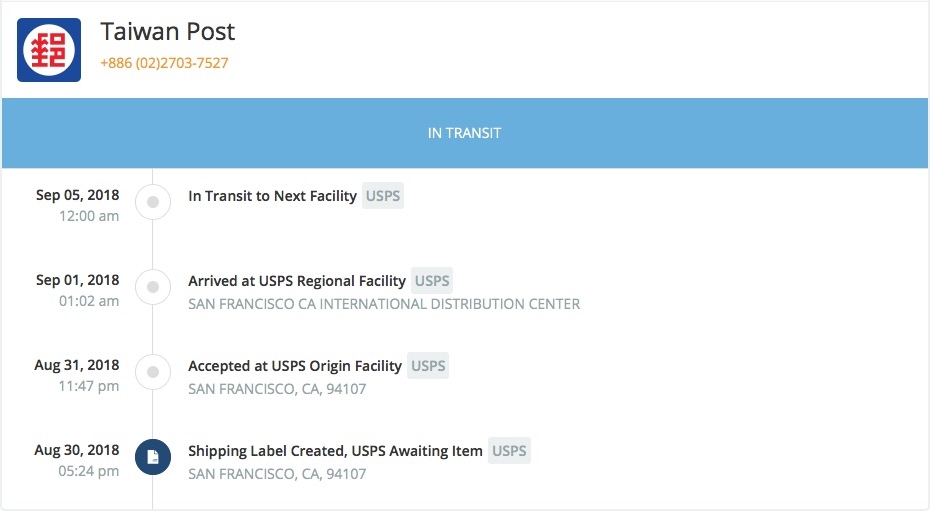Click USPS tag beside In Transit to Next Facility
This screenshot has height=511, width=931.
(x=383, y=196)
